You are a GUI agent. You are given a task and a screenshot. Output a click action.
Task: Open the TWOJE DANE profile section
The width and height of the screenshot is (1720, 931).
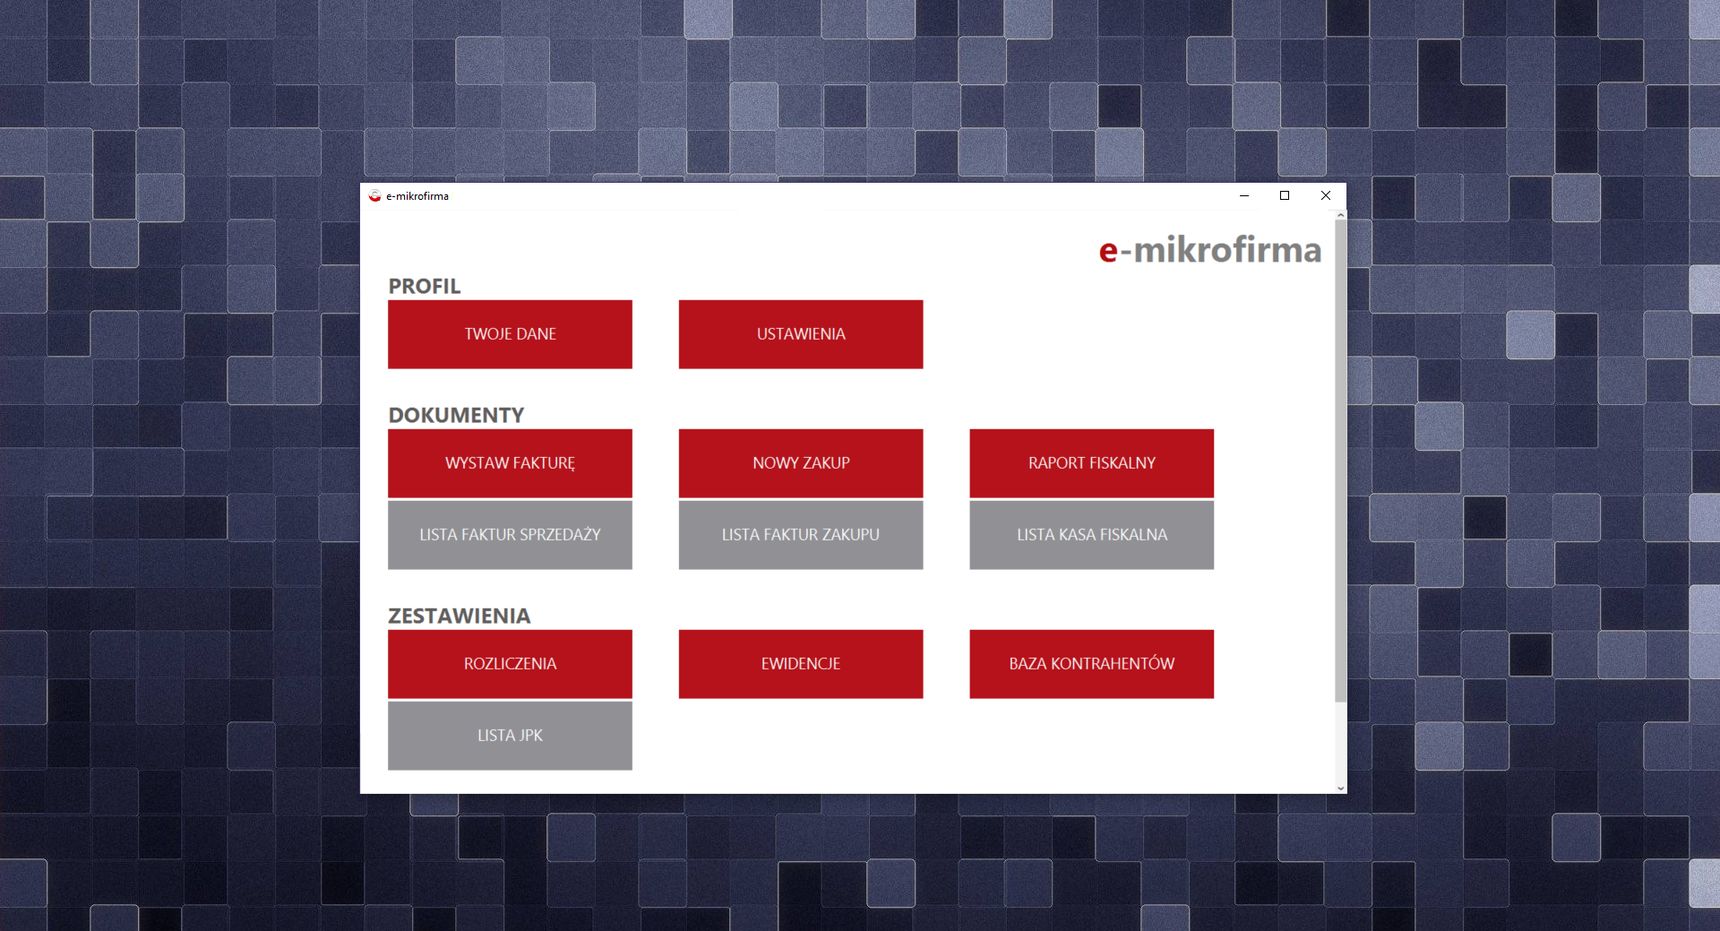point(510,334)
